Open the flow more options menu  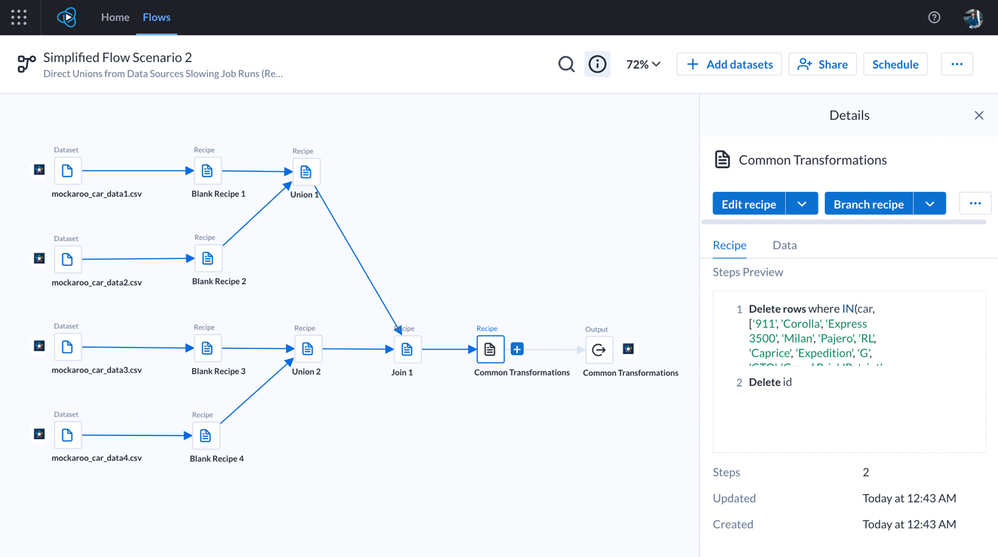[957, 64]
